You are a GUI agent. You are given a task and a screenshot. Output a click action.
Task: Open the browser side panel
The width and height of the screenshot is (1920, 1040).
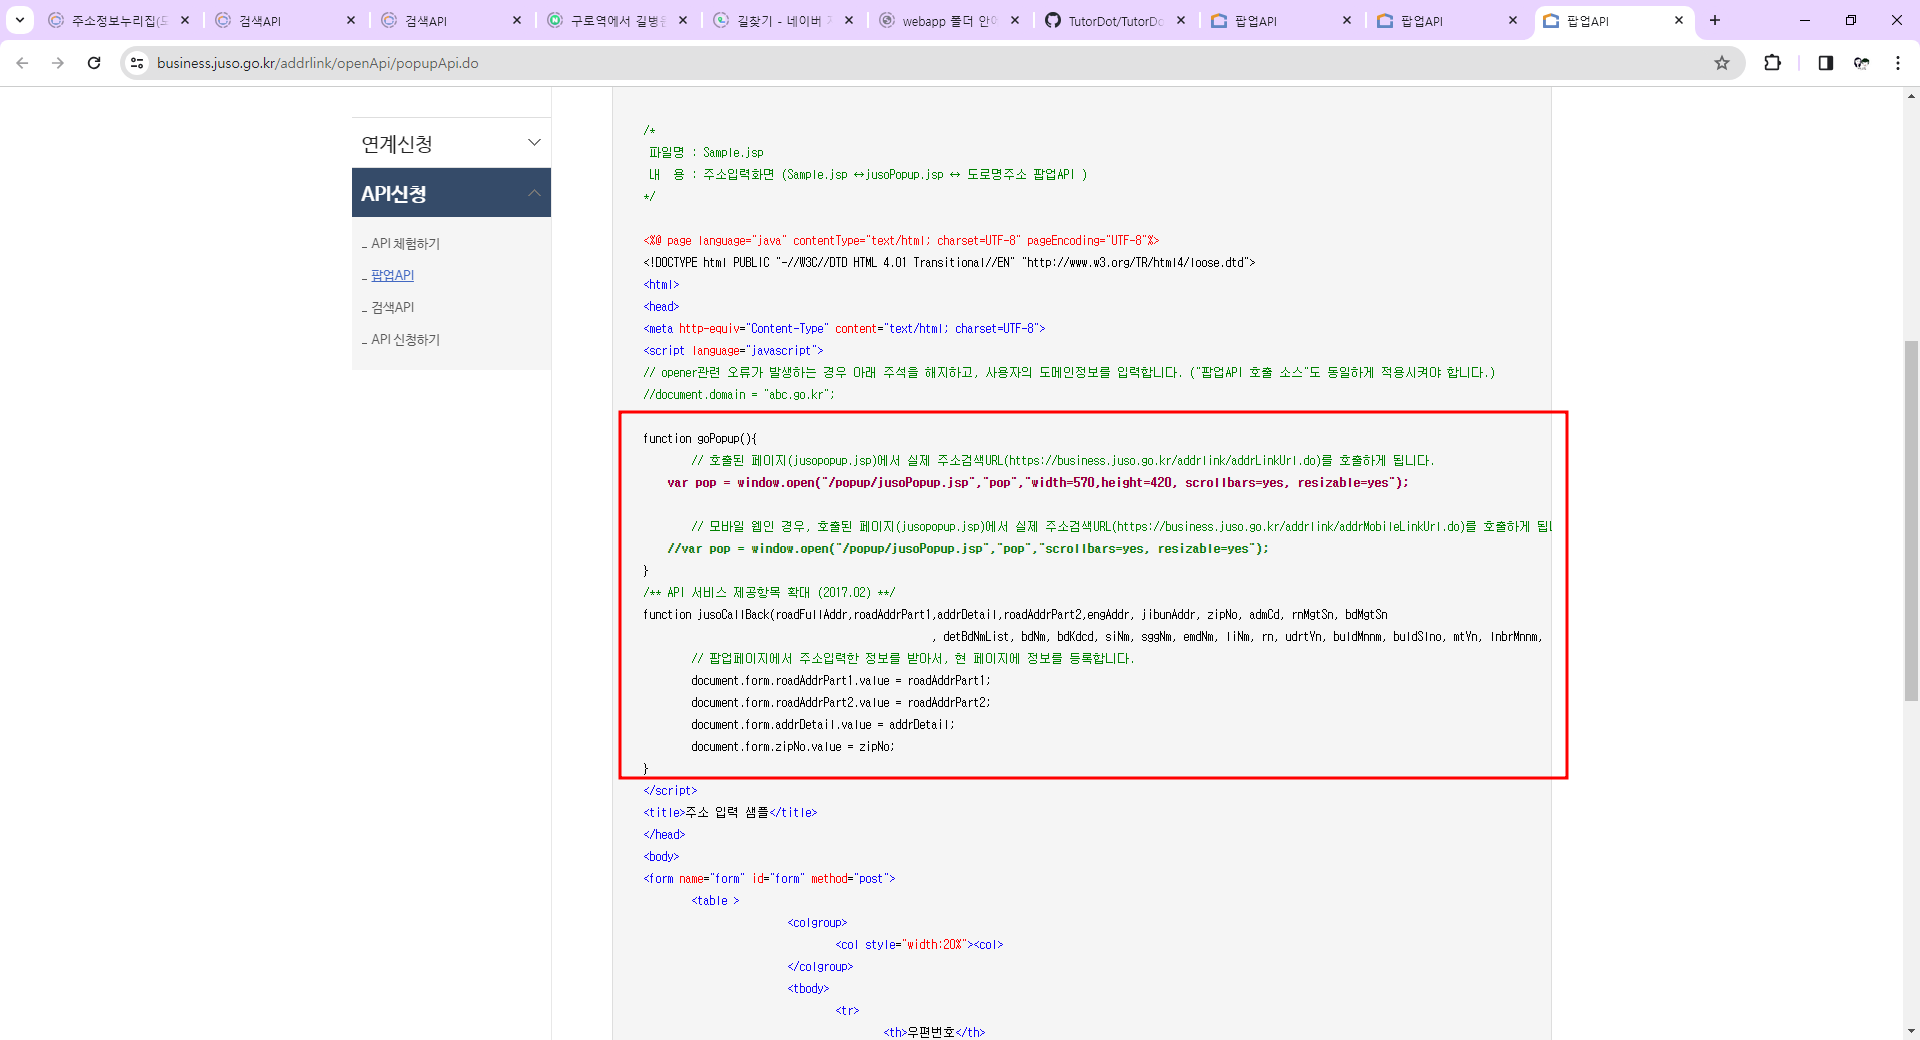[1825, 63]
